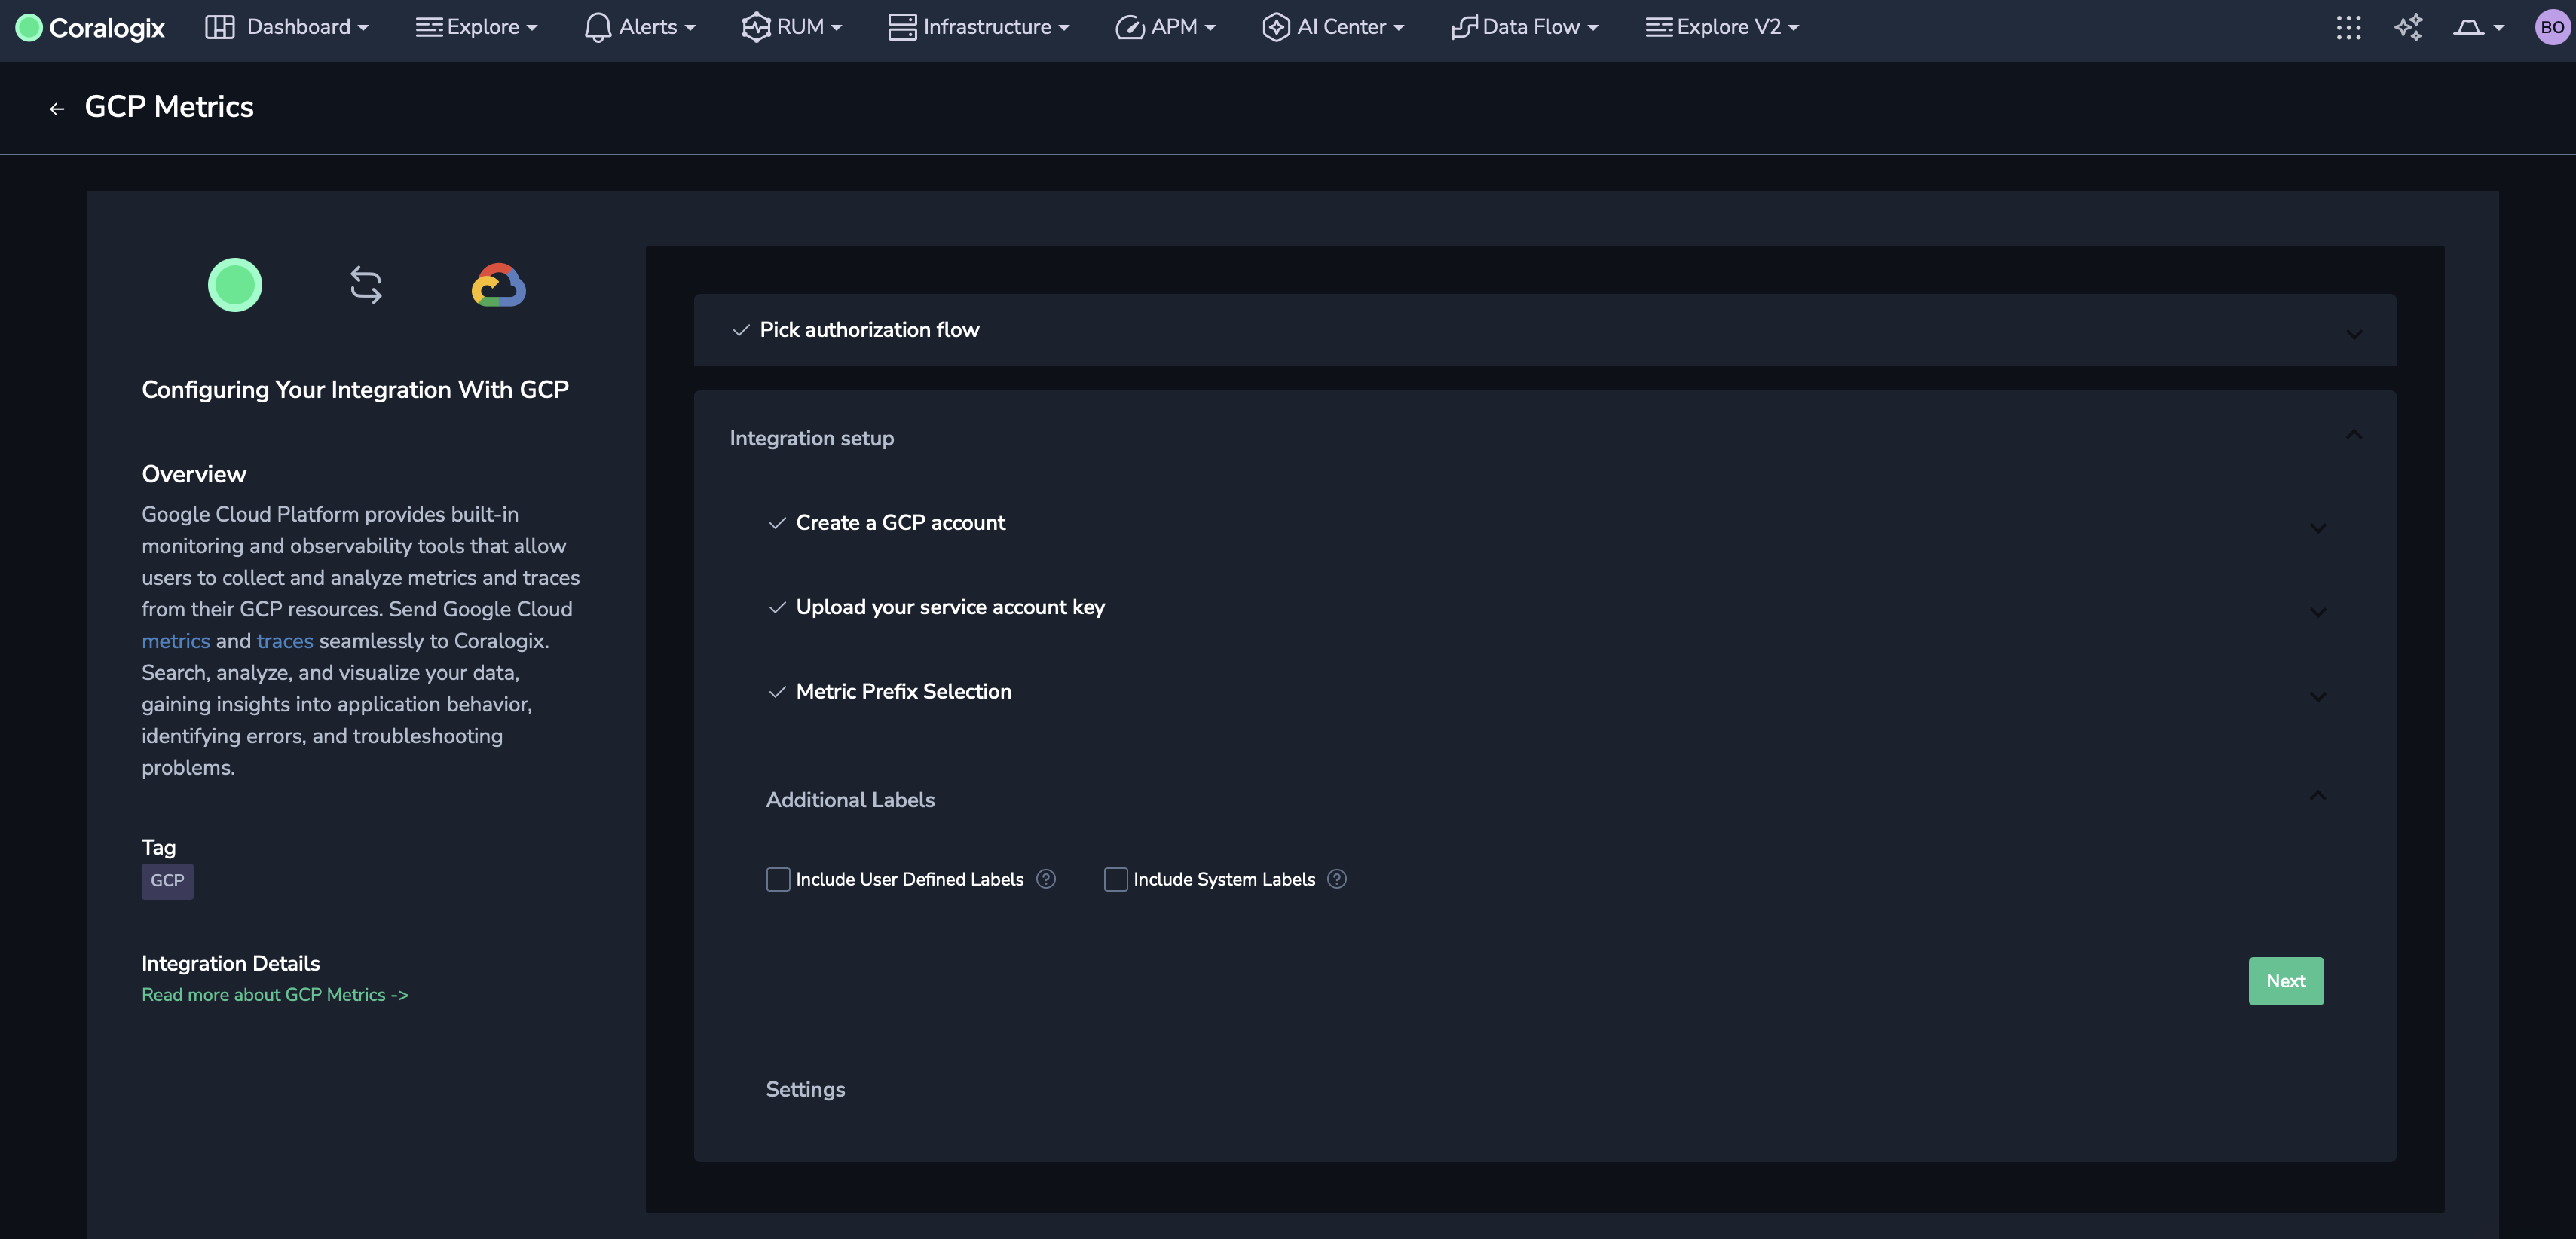Screen dimensions: 2576x1239
Task: Open the RUM menu
Action: (792, 27)
